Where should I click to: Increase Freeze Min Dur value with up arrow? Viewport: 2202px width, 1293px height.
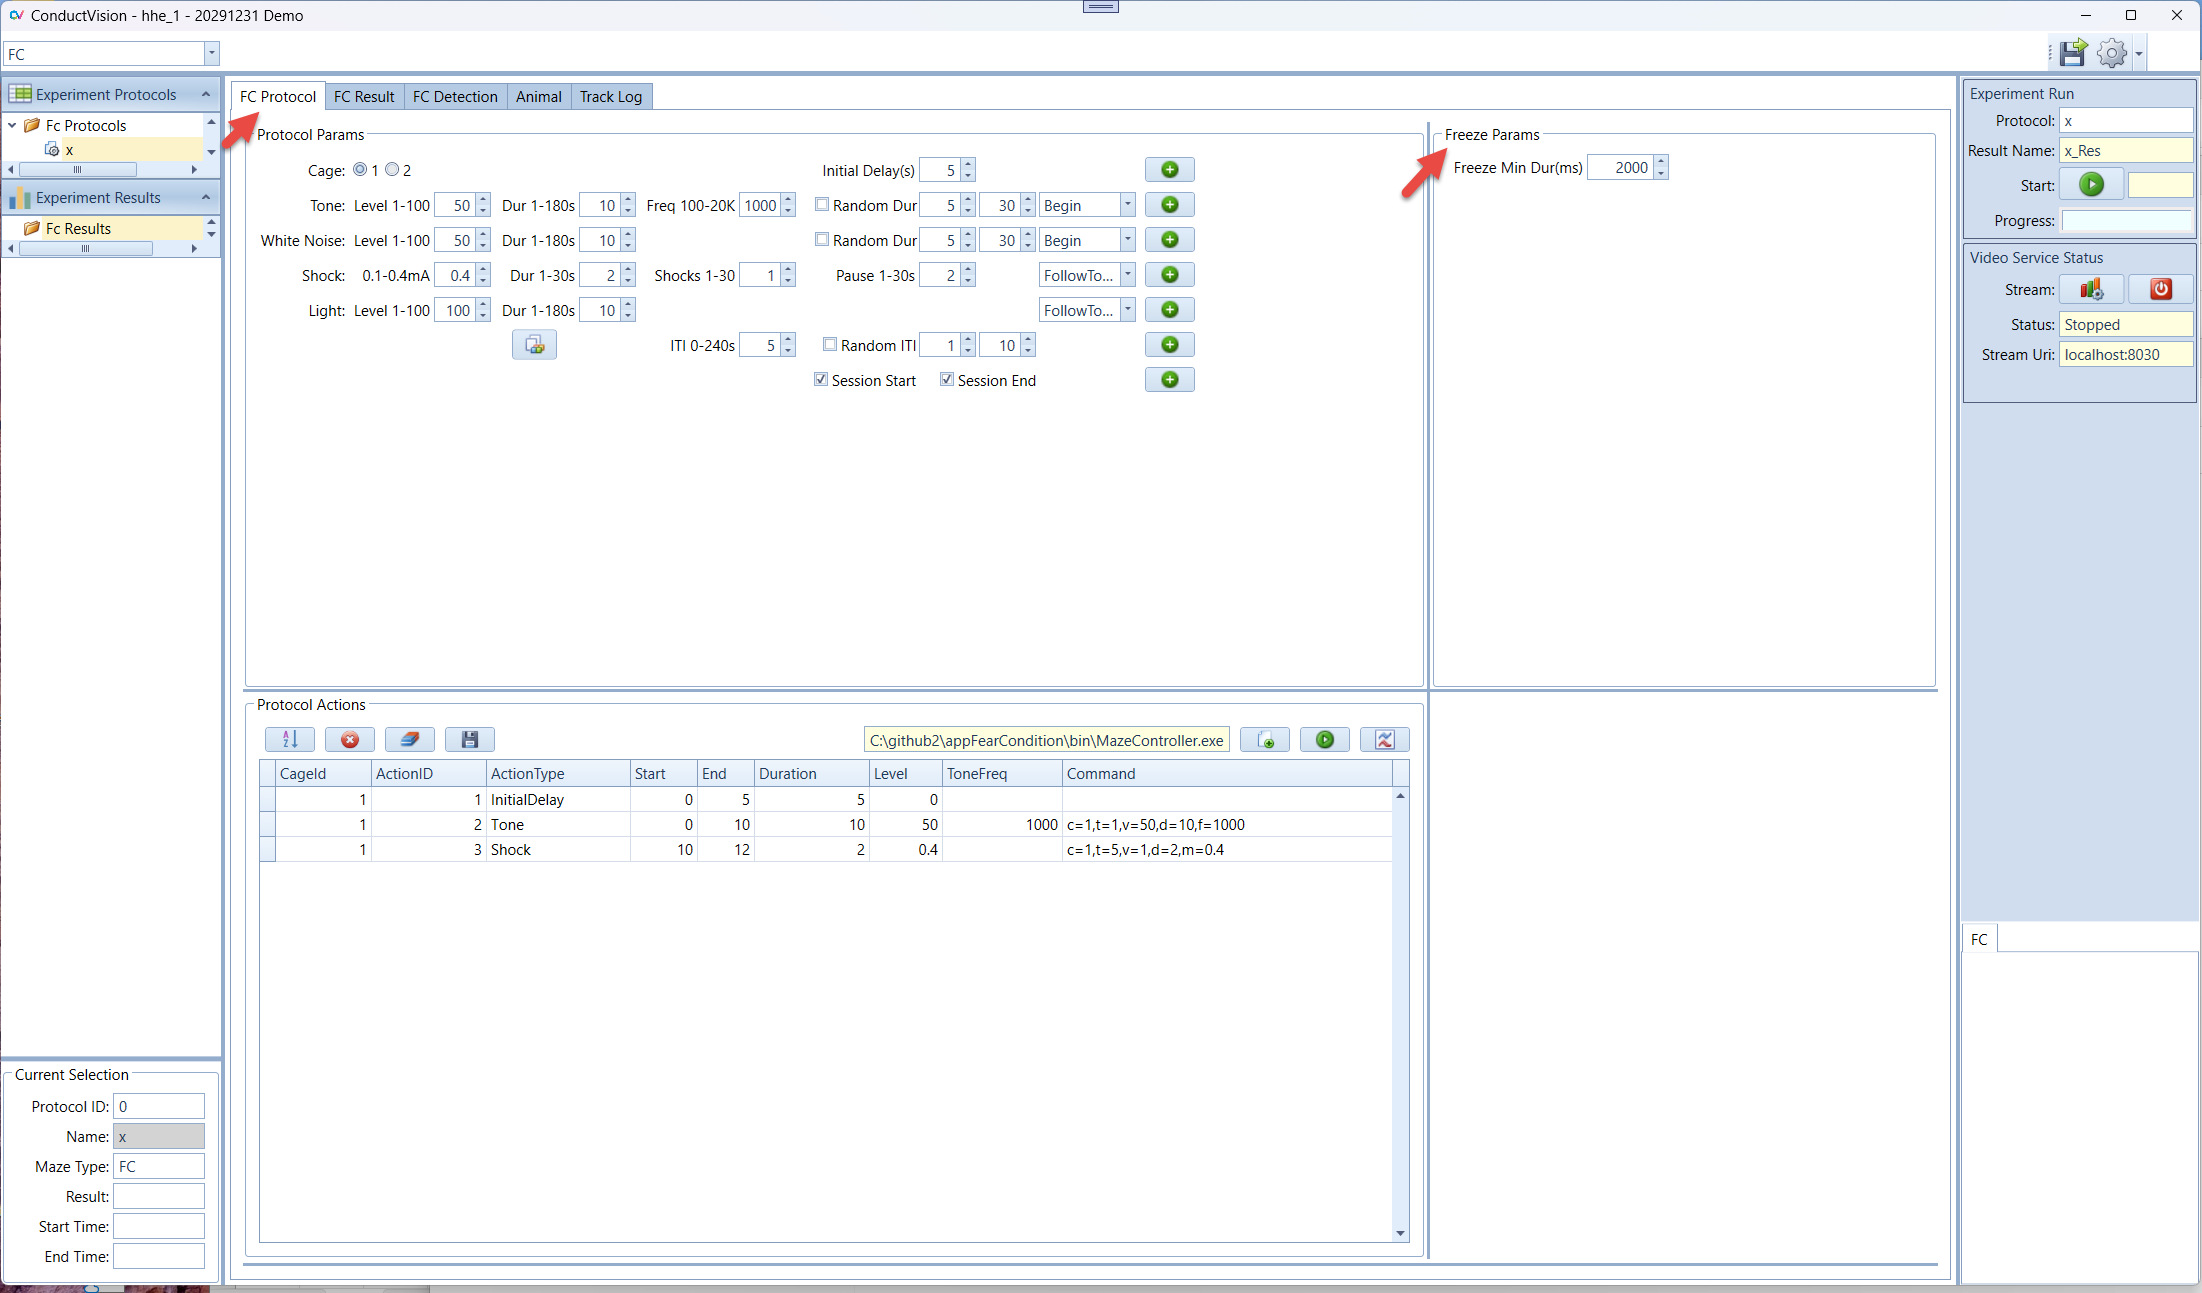1661,162
